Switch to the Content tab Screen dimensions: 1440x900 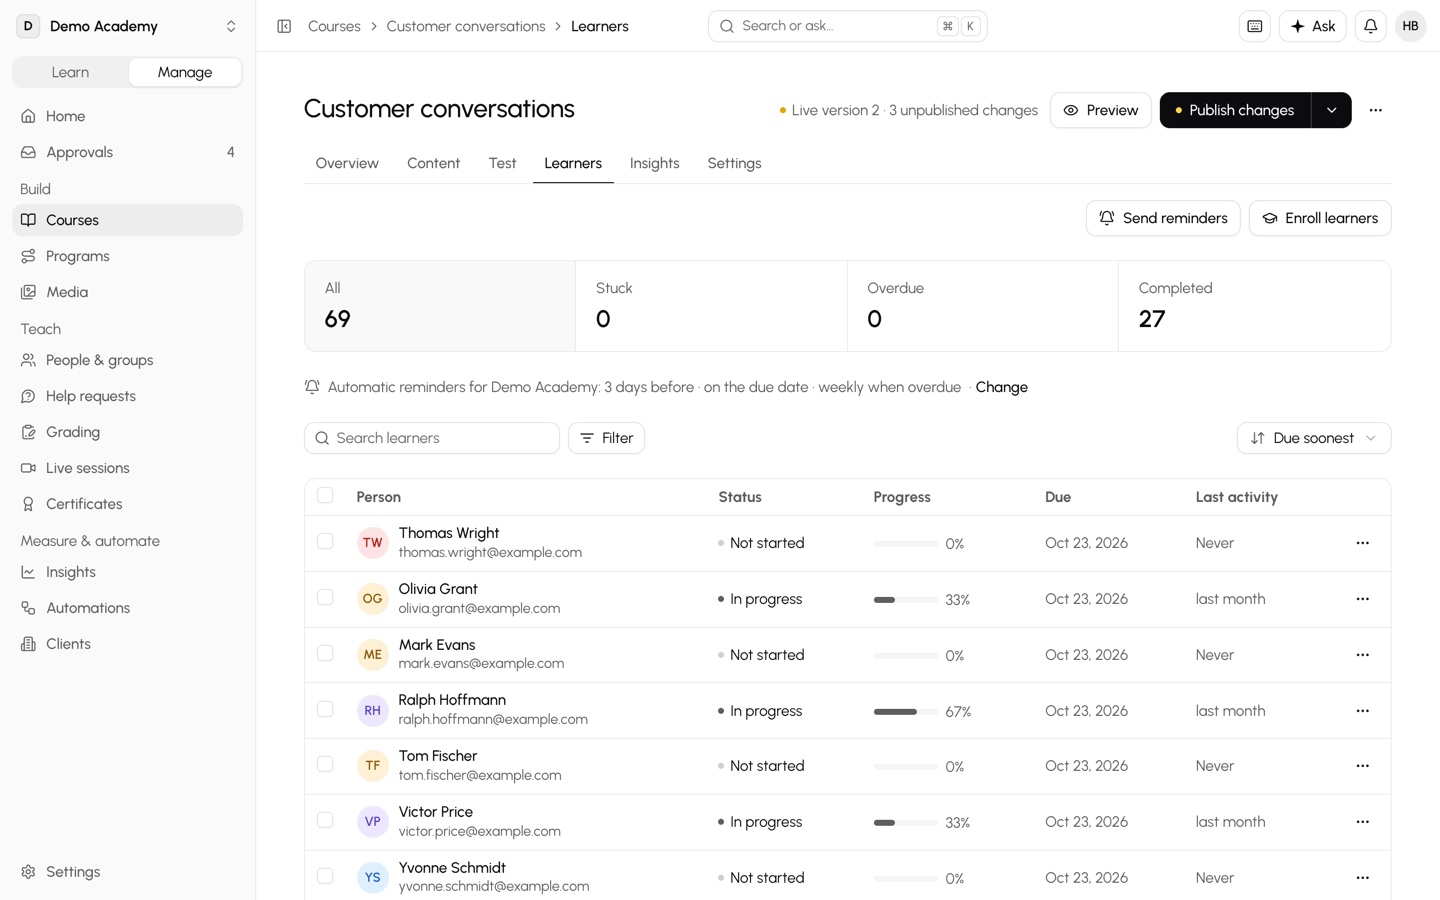point(433,163)
